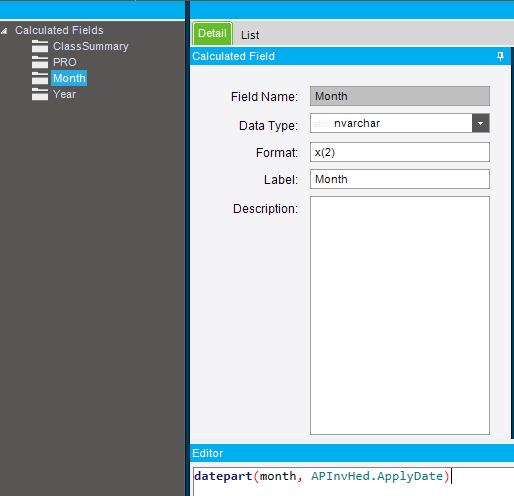Switch to the List tab
The width and height of the screenshot is (514, 496).
(x=250, y=35)
